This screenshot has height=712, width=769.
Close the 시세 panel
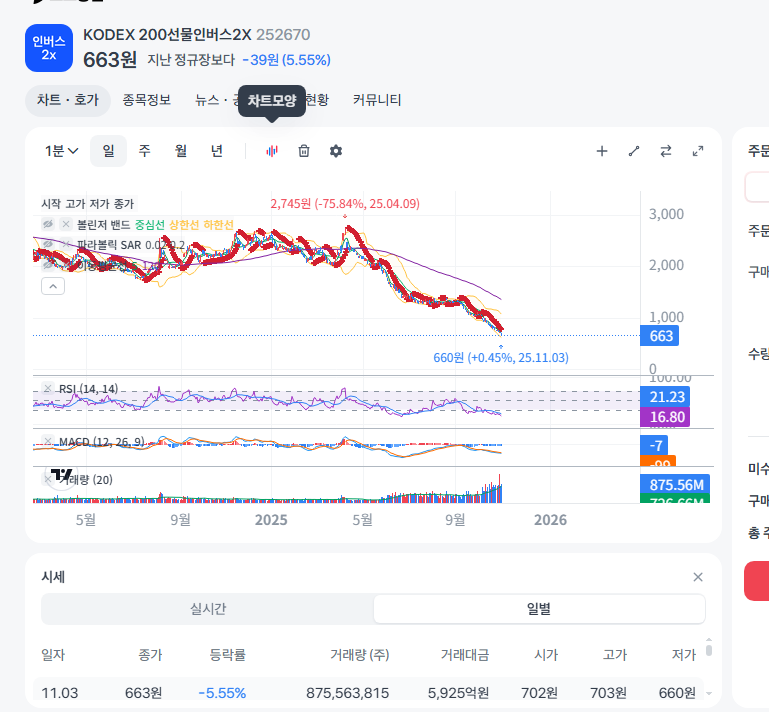click(698, 577)
